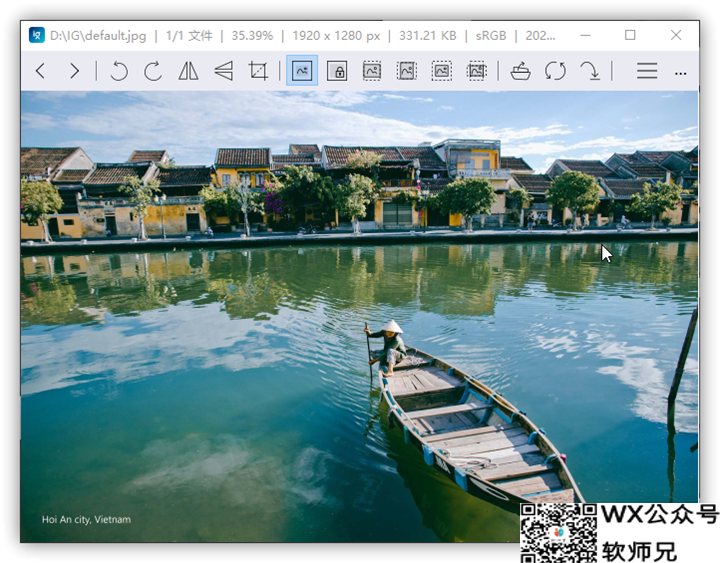Screen dimensions: 720x563
Task: Expand the toolbar overflow ellipsis
Action: coord(681,73)
